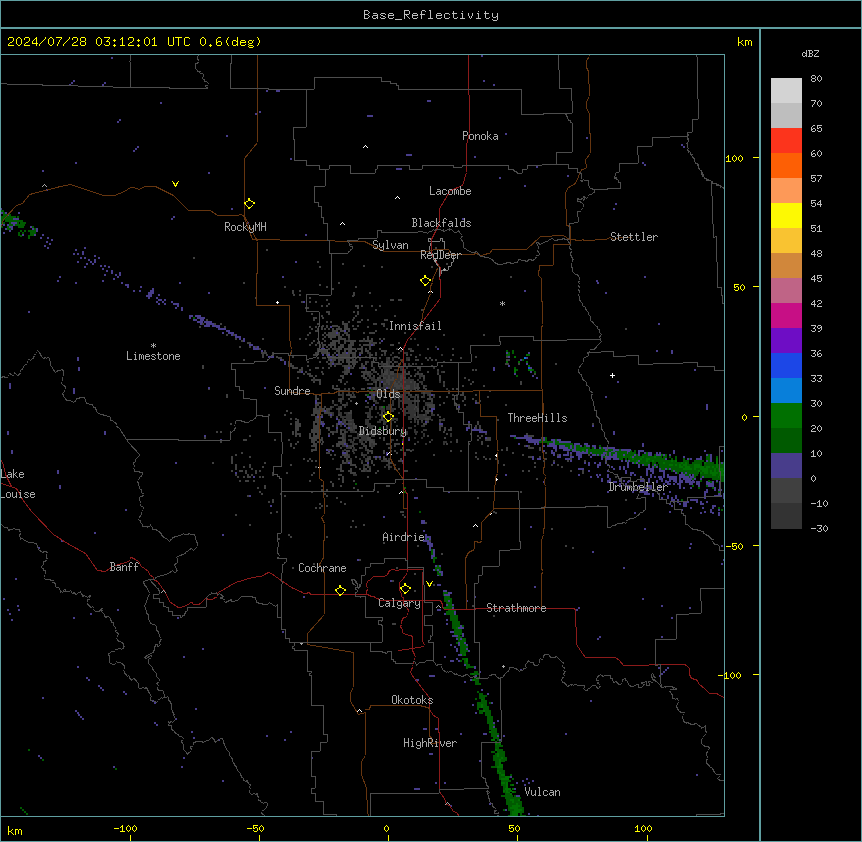Viewport: 862px width, 842px height.
Task: Click the orange 57-60 dBZ legend swatch
Action: pos(786,165)
